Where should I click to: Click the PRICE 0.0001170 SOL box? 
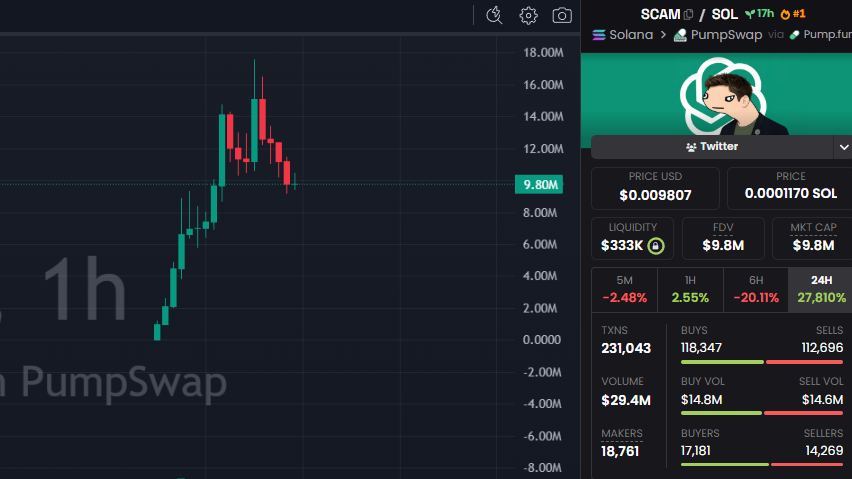click(790, 188)
